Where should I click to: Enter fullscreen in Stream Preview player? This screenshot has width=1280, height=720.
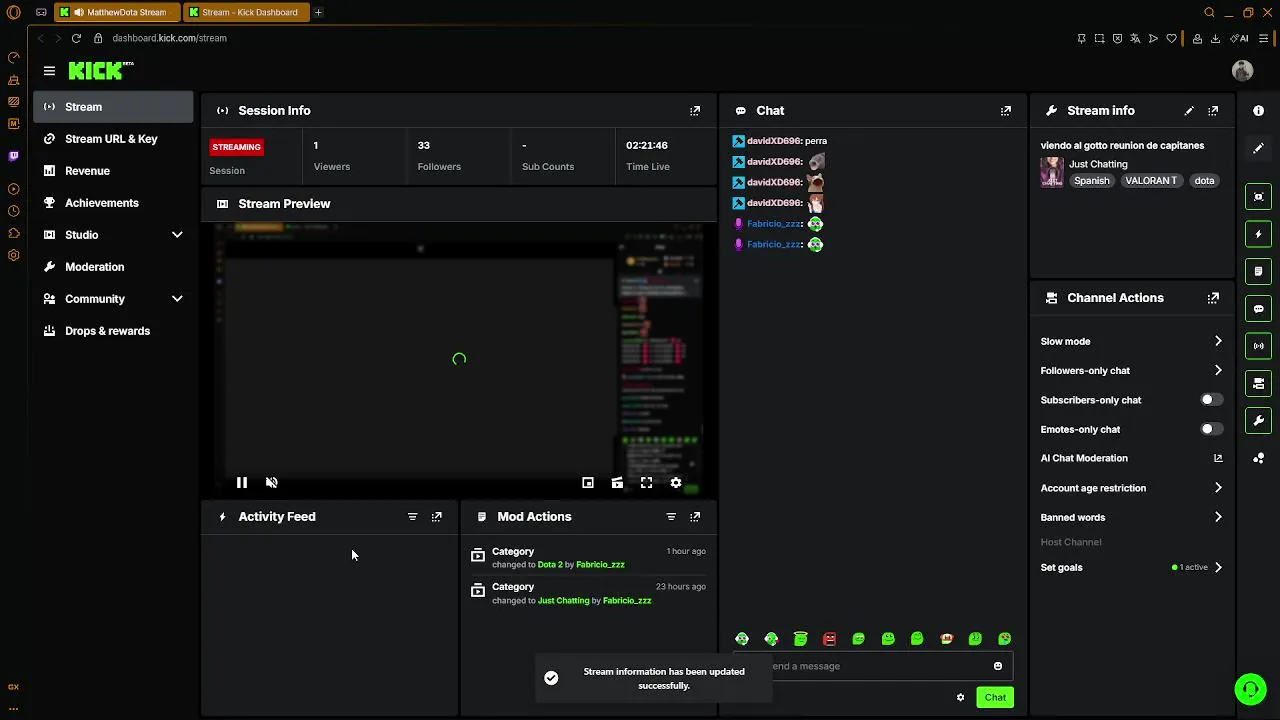click(x=647, y=483)
